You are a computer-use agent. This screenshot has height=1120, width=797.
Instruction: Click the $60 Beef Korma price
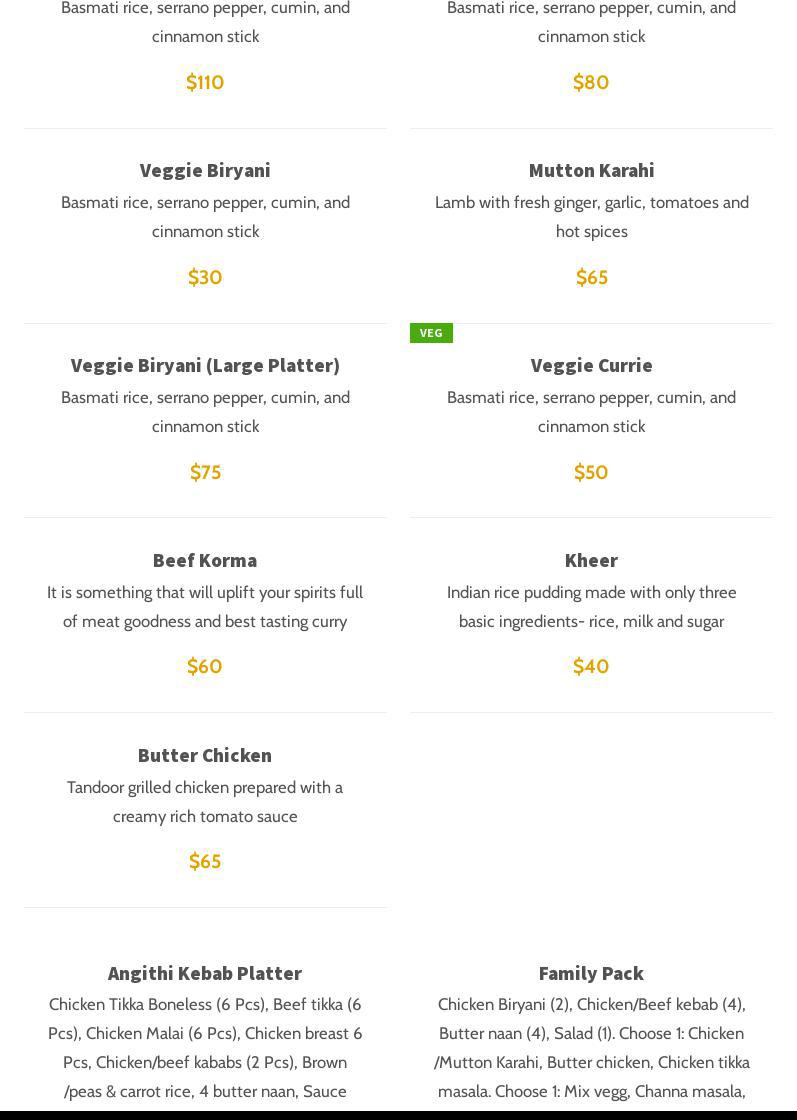click(x=205, y=666)
